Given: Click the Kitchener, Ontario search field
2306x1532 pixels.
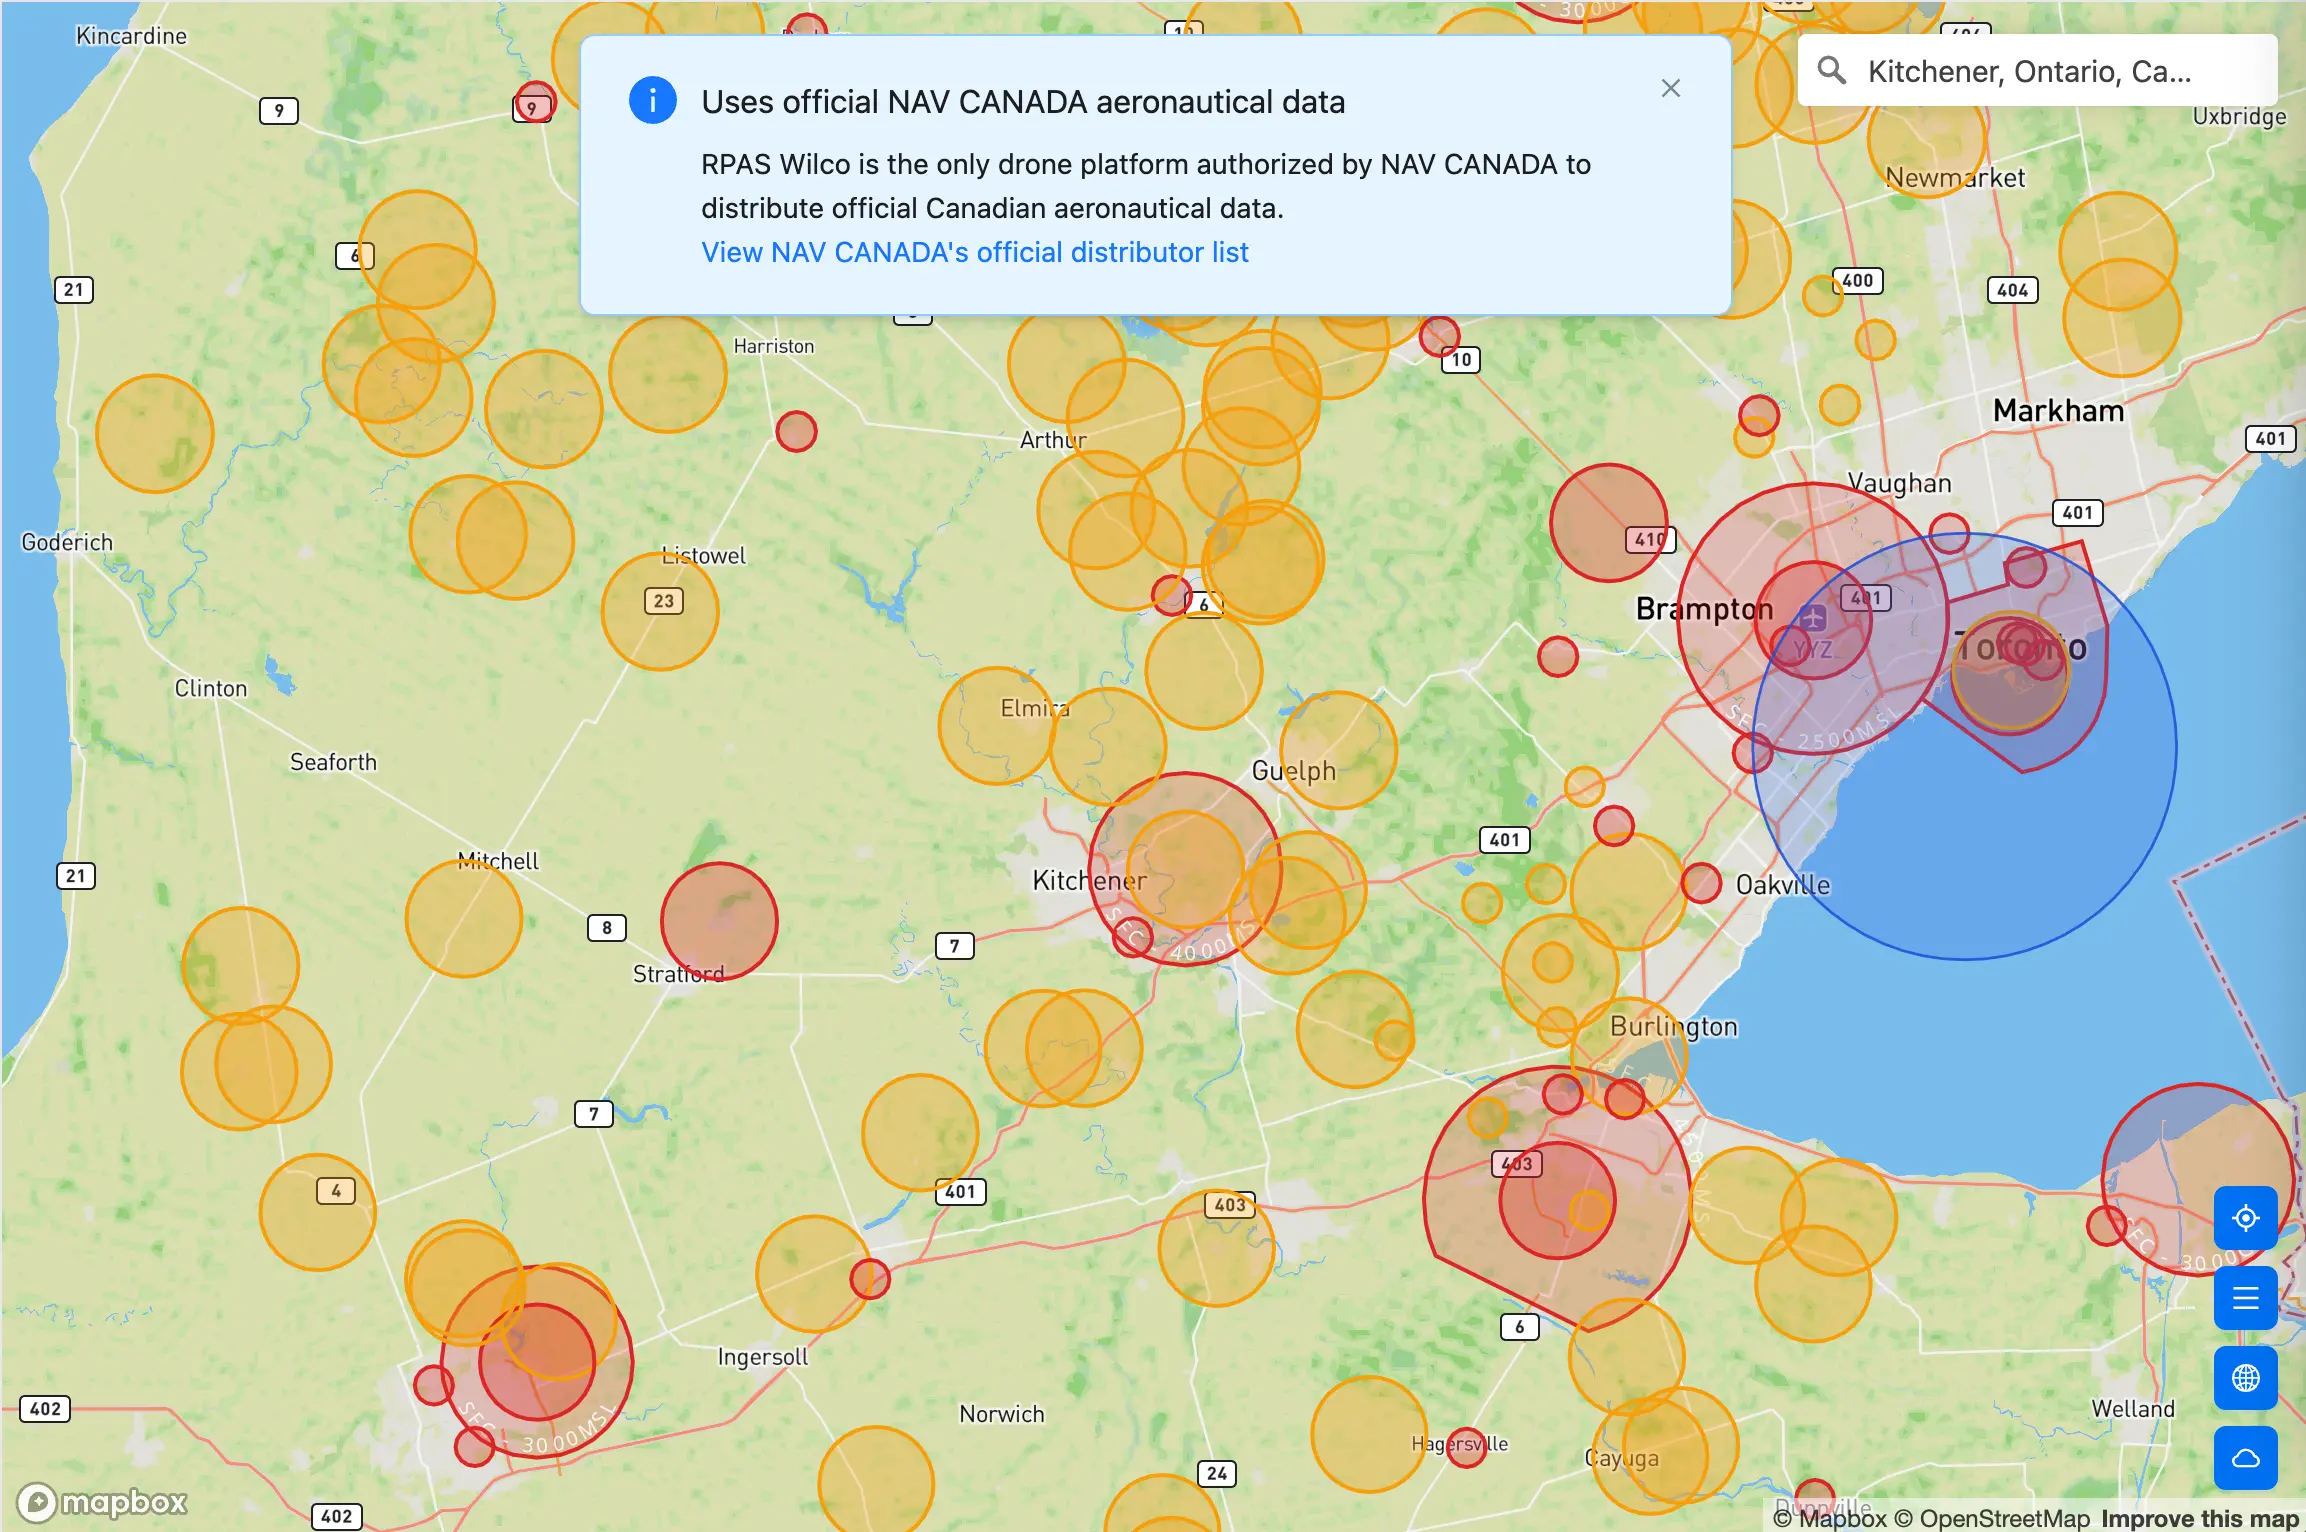Looking at the screenshot, I should (2038, 70).
